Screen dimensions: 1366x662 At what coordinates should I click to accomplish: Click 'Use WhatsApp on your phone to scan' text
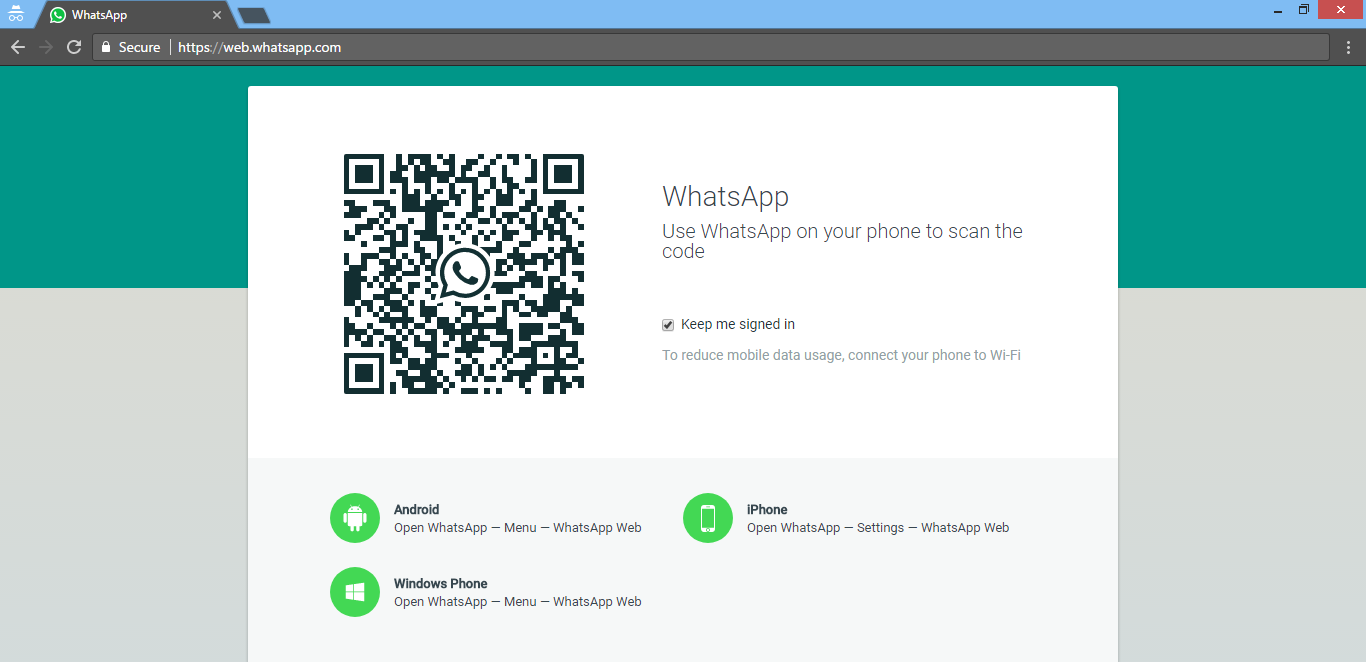pos(842,241)
